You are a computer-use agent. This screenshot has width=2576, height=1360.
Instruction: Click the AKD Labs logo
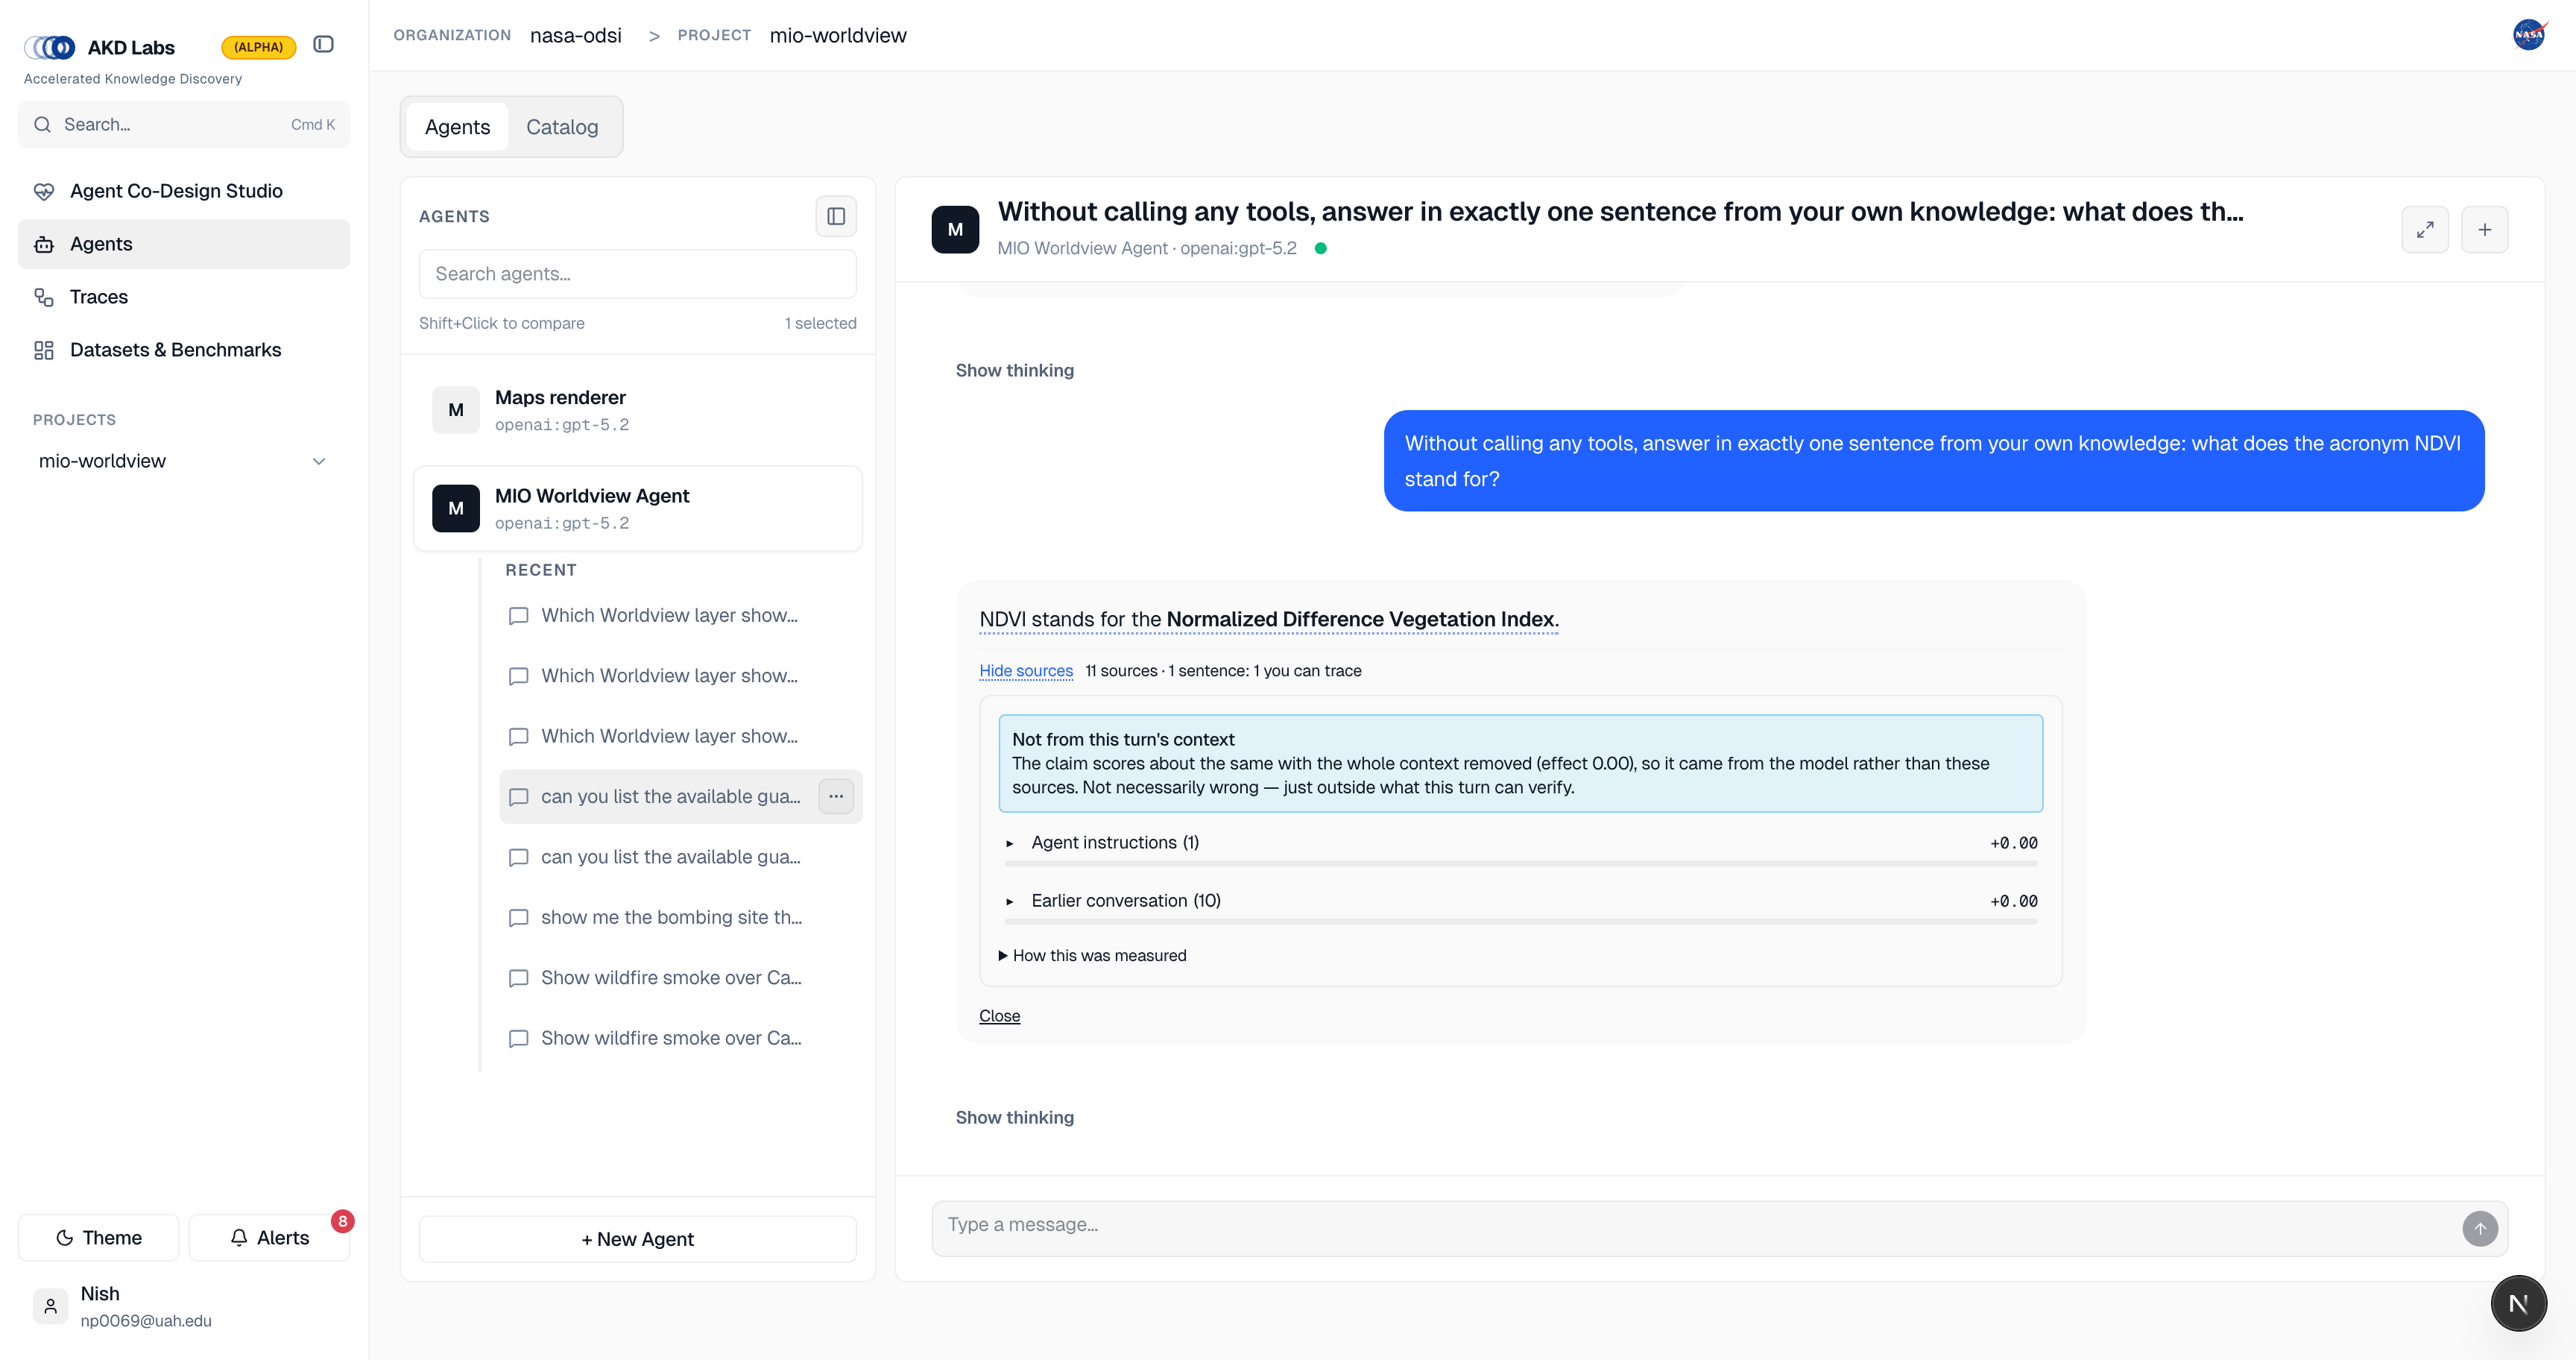pos(50,47)
